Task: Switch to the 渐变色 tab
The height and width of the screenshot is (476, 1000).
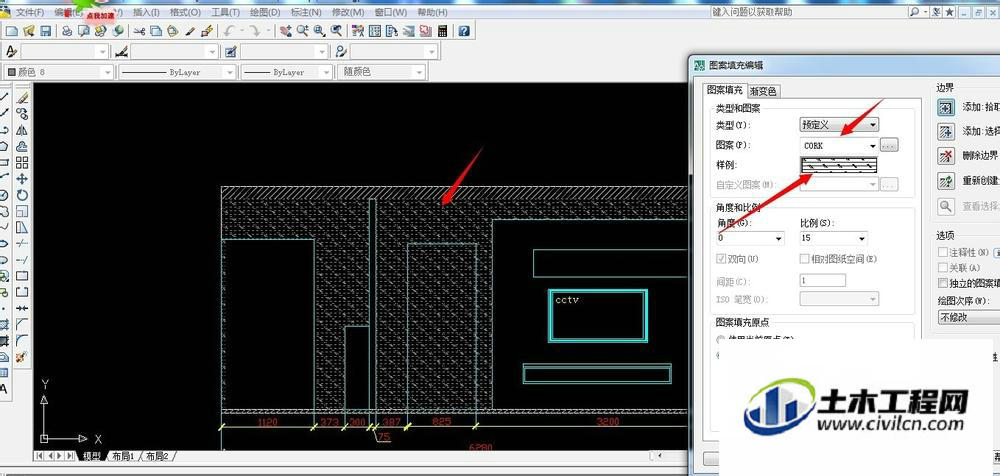Action: click(x=763, y=91)
